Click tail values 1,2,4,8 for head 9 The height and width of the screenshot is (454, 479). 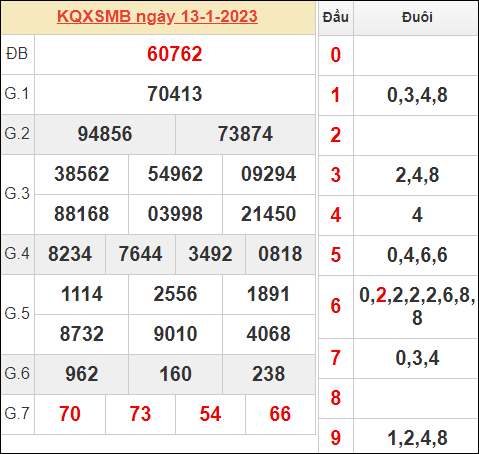click(x=417, y=438)
